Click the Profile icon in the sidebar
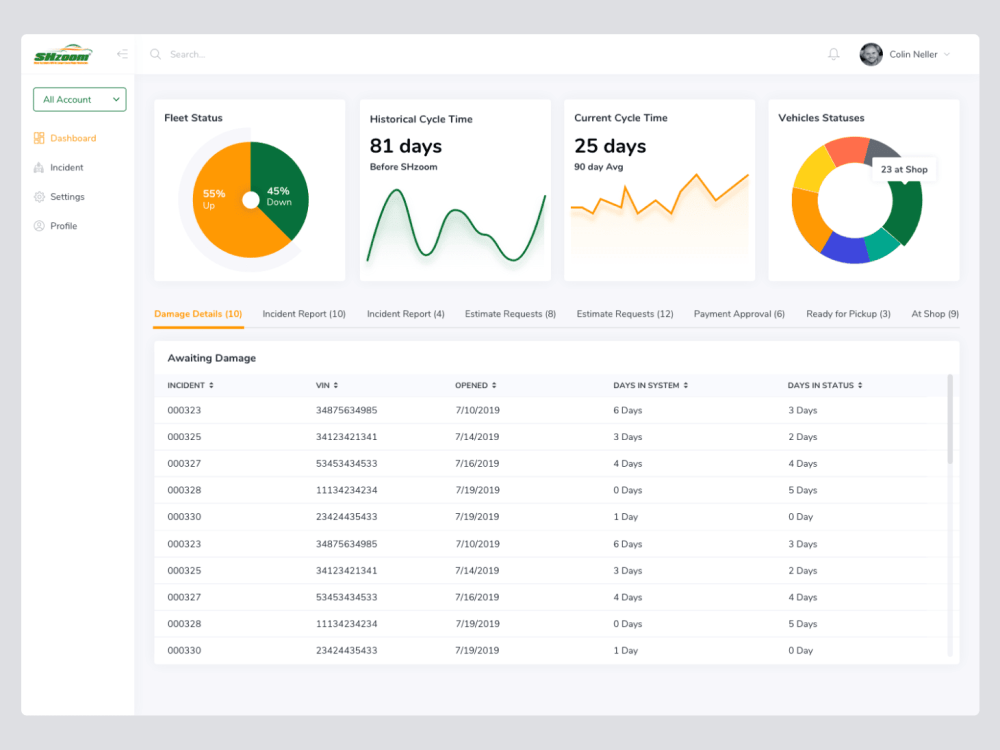The image size is (1000, 750). click(x=40, y=225)
